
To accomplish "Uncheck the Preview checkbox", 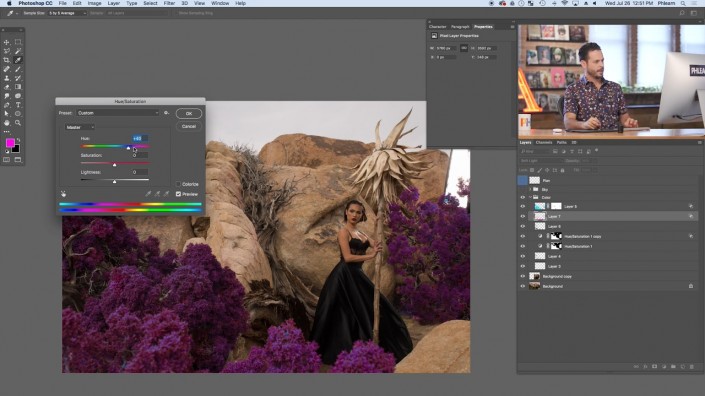I will tap(178, 194).
